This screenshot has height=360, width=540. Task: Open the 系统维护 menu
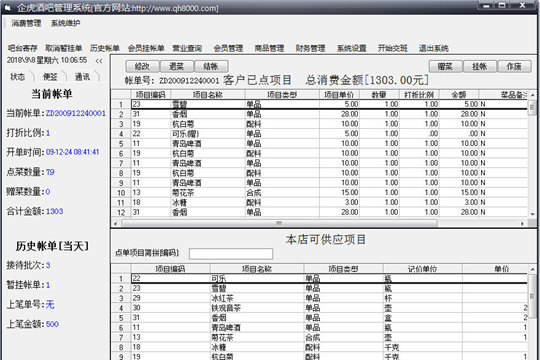(x=65, y=23)
